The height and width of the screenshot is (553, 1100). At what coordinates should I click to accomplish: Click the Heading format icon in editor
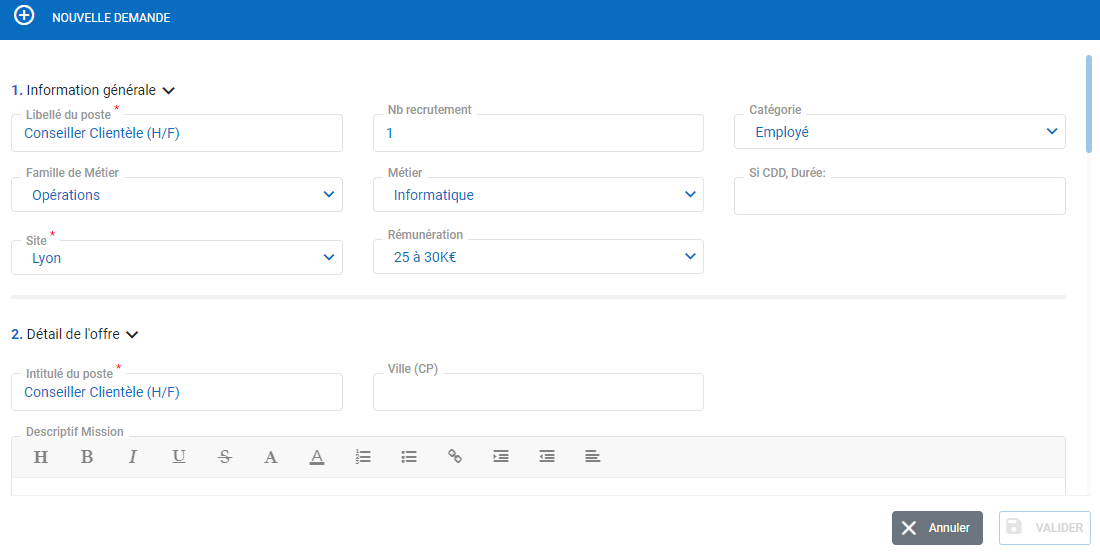pos(41,457)
